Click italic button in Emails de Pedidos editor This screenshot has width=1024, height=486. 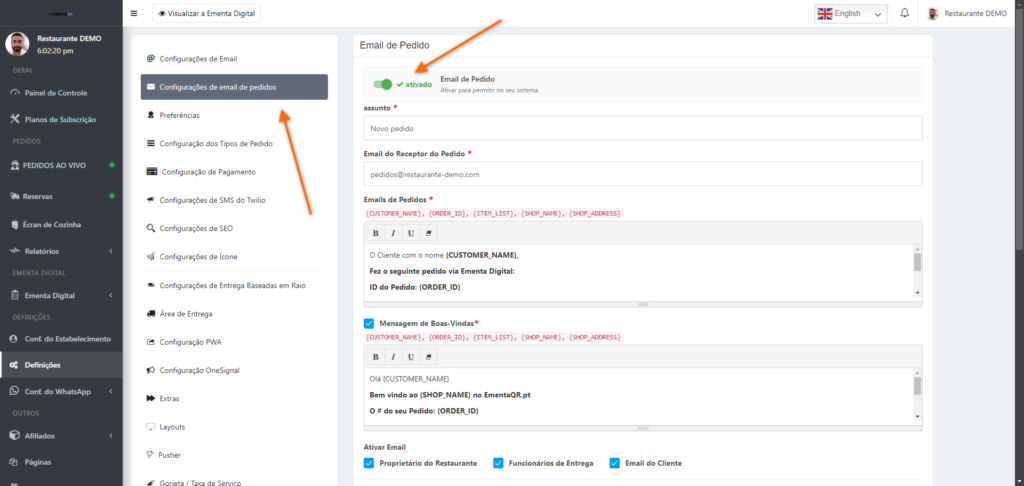tap(393, 233)
